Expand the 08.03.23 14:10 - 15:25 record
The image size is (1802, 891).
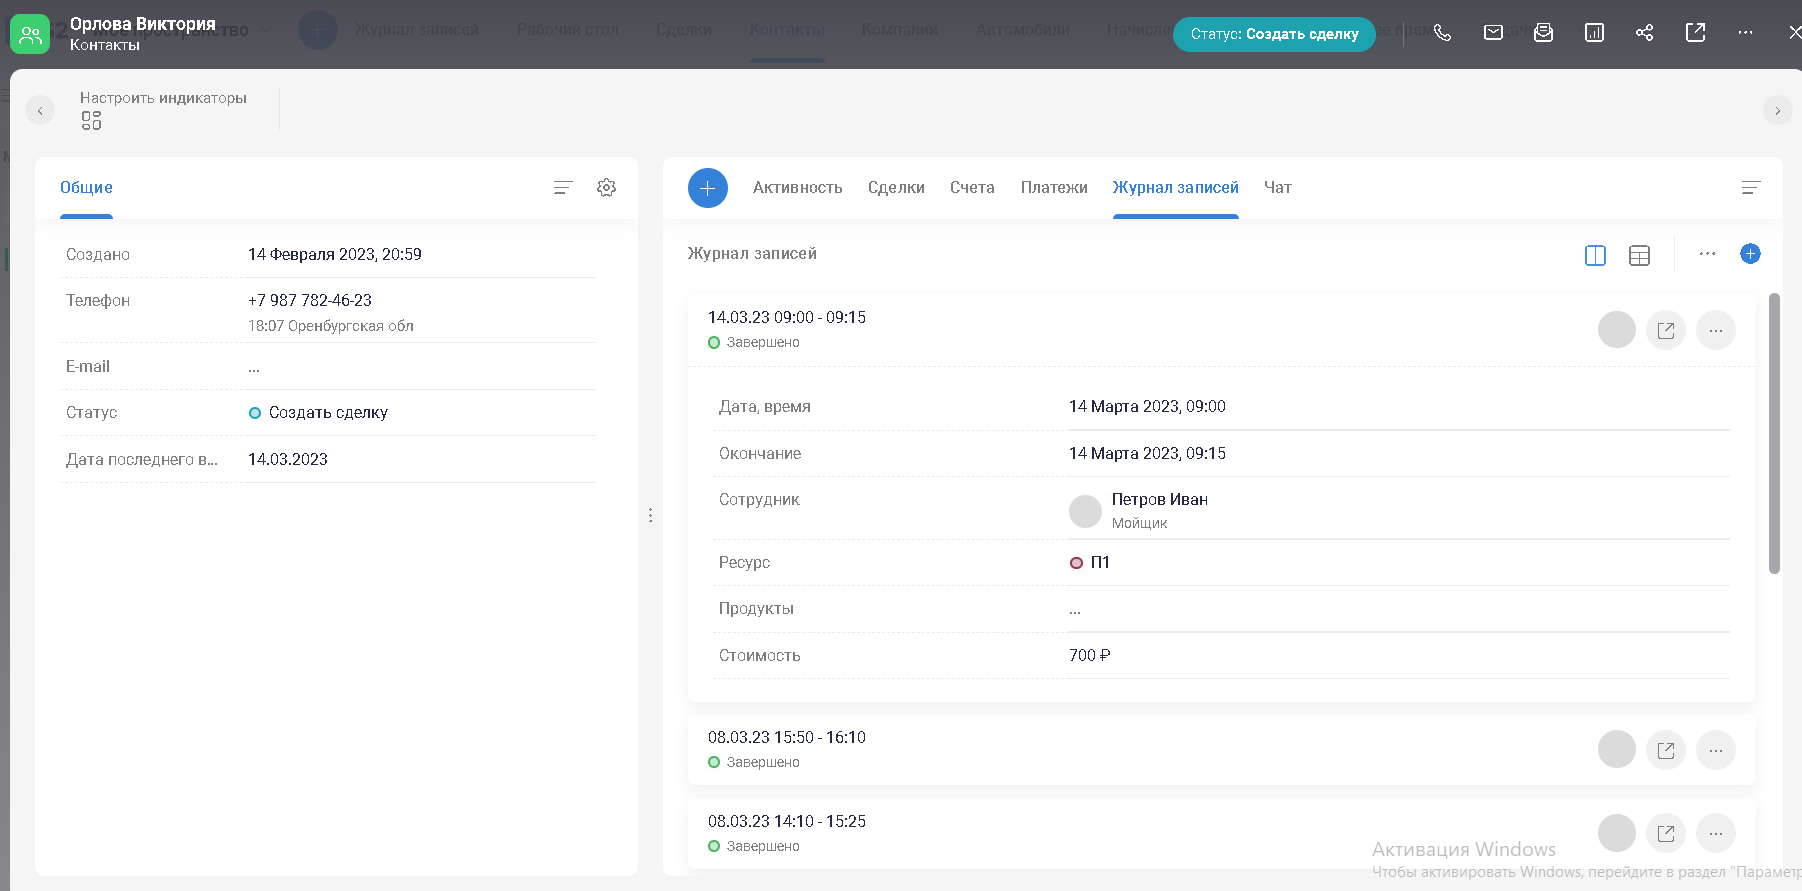coord(786,822)
